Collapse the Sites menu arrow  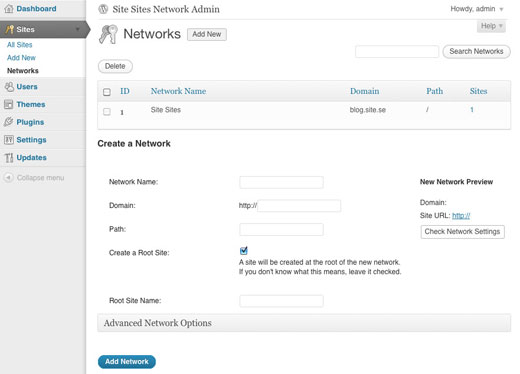(78, 29)
